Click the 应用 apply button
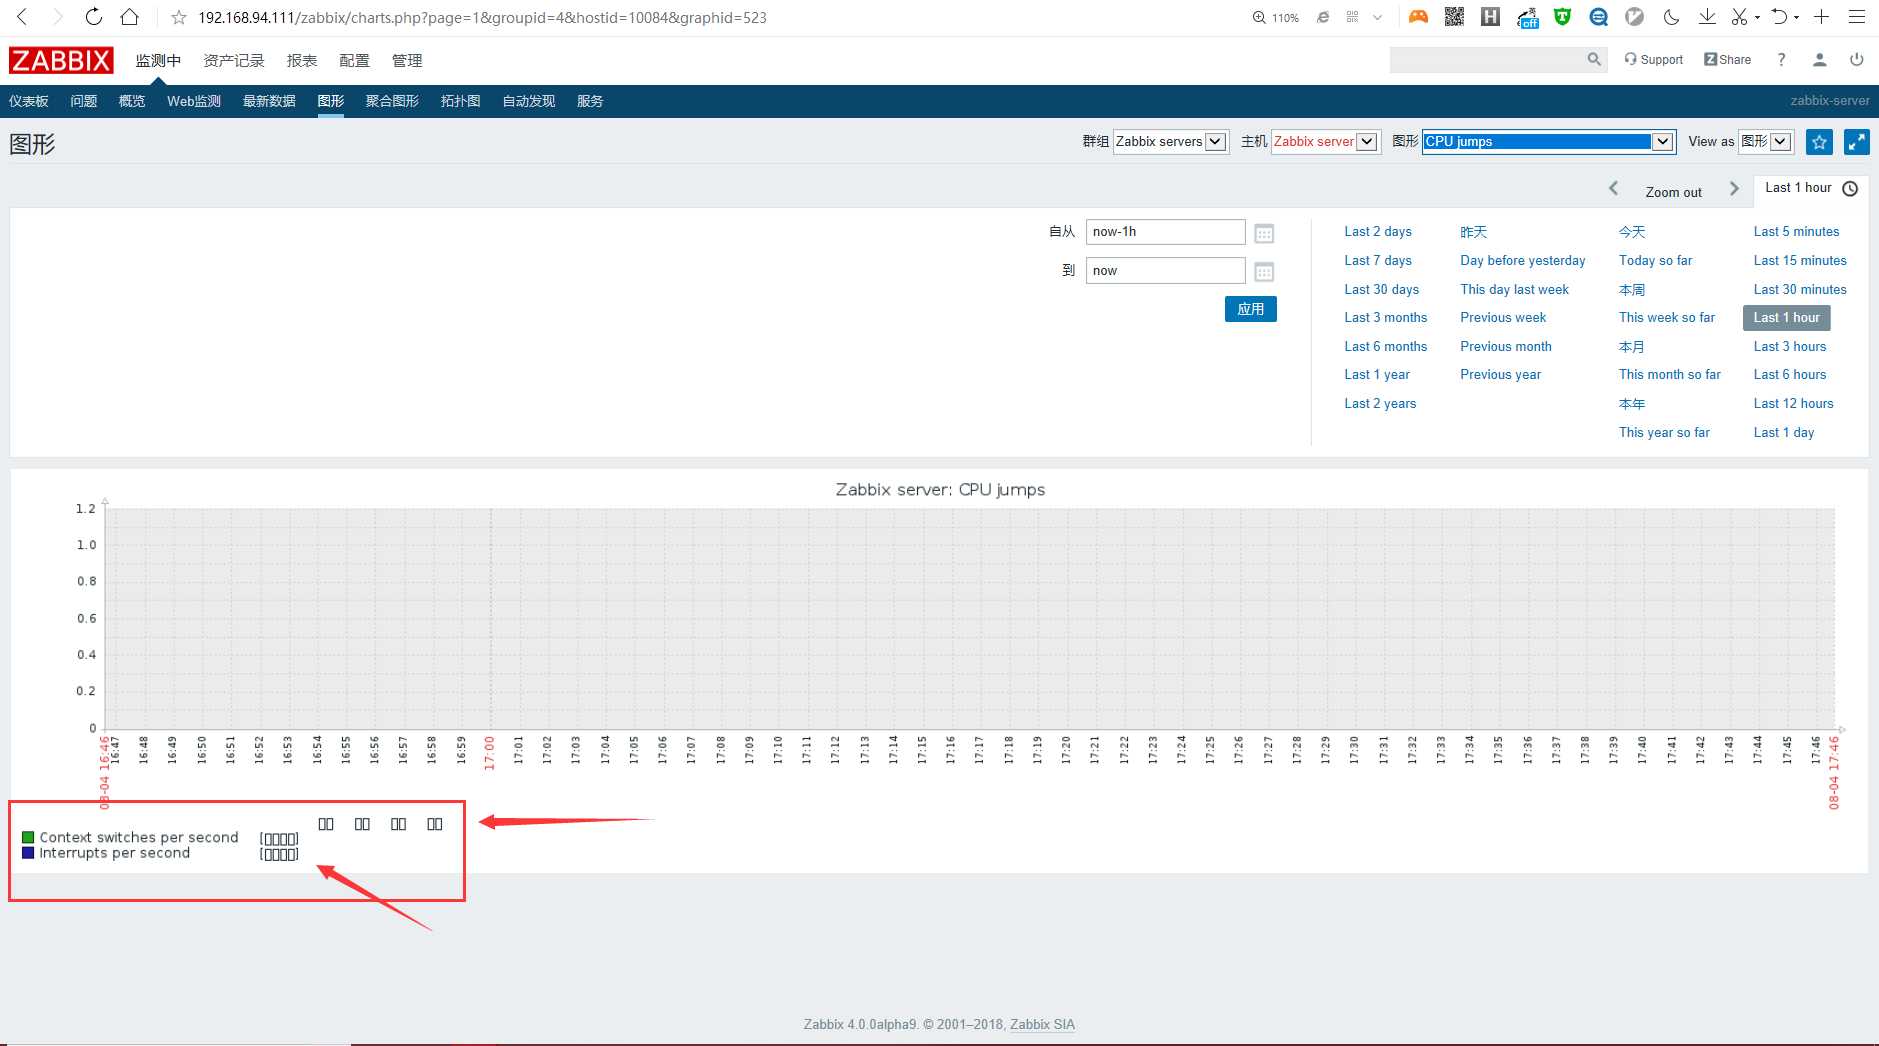Image resolution: width=1879 pixels, height=1046 pixels. tap(1250, 309)
